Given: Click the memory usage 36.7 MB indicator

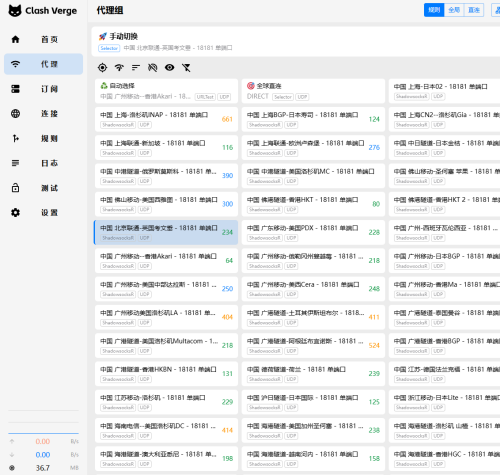Looking at the screenshot, I should coord(43,468).
